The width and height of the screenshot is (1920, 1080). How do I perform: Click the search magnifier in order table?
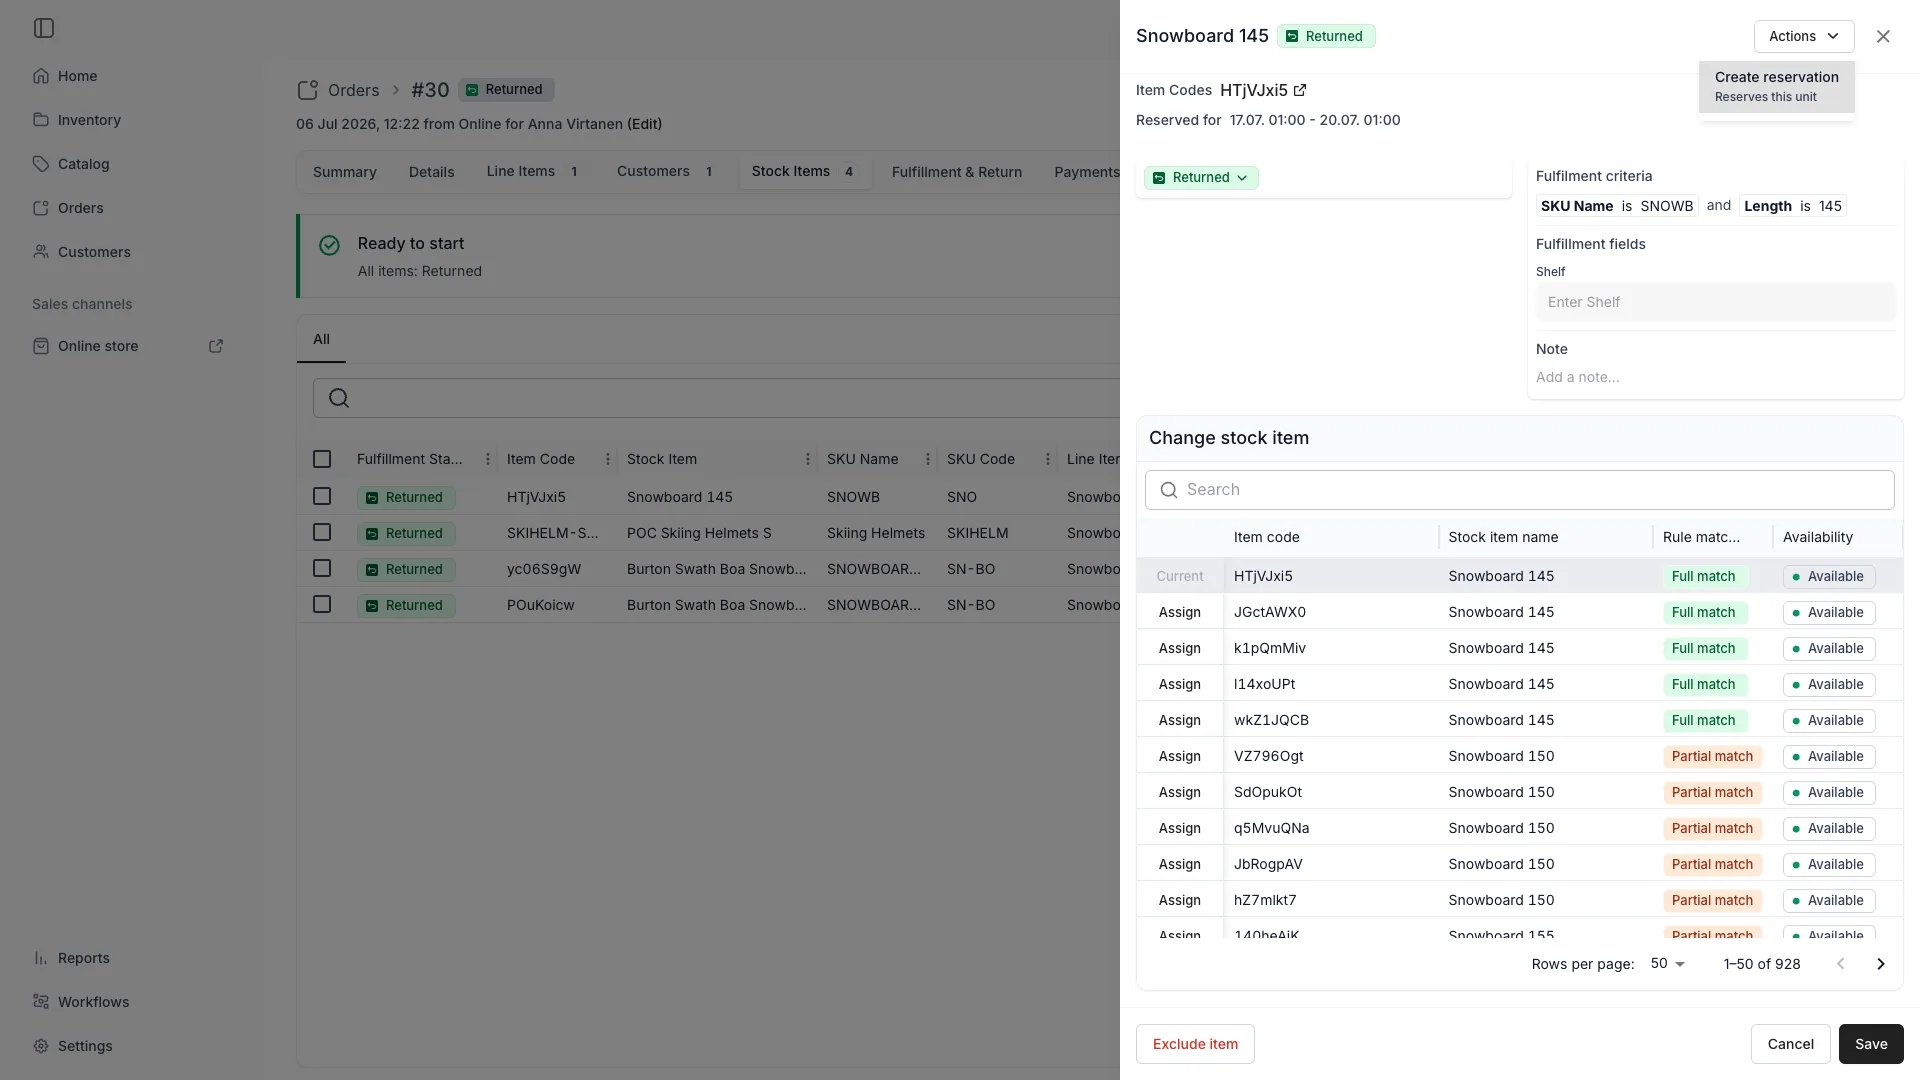[x=339, y=398]
